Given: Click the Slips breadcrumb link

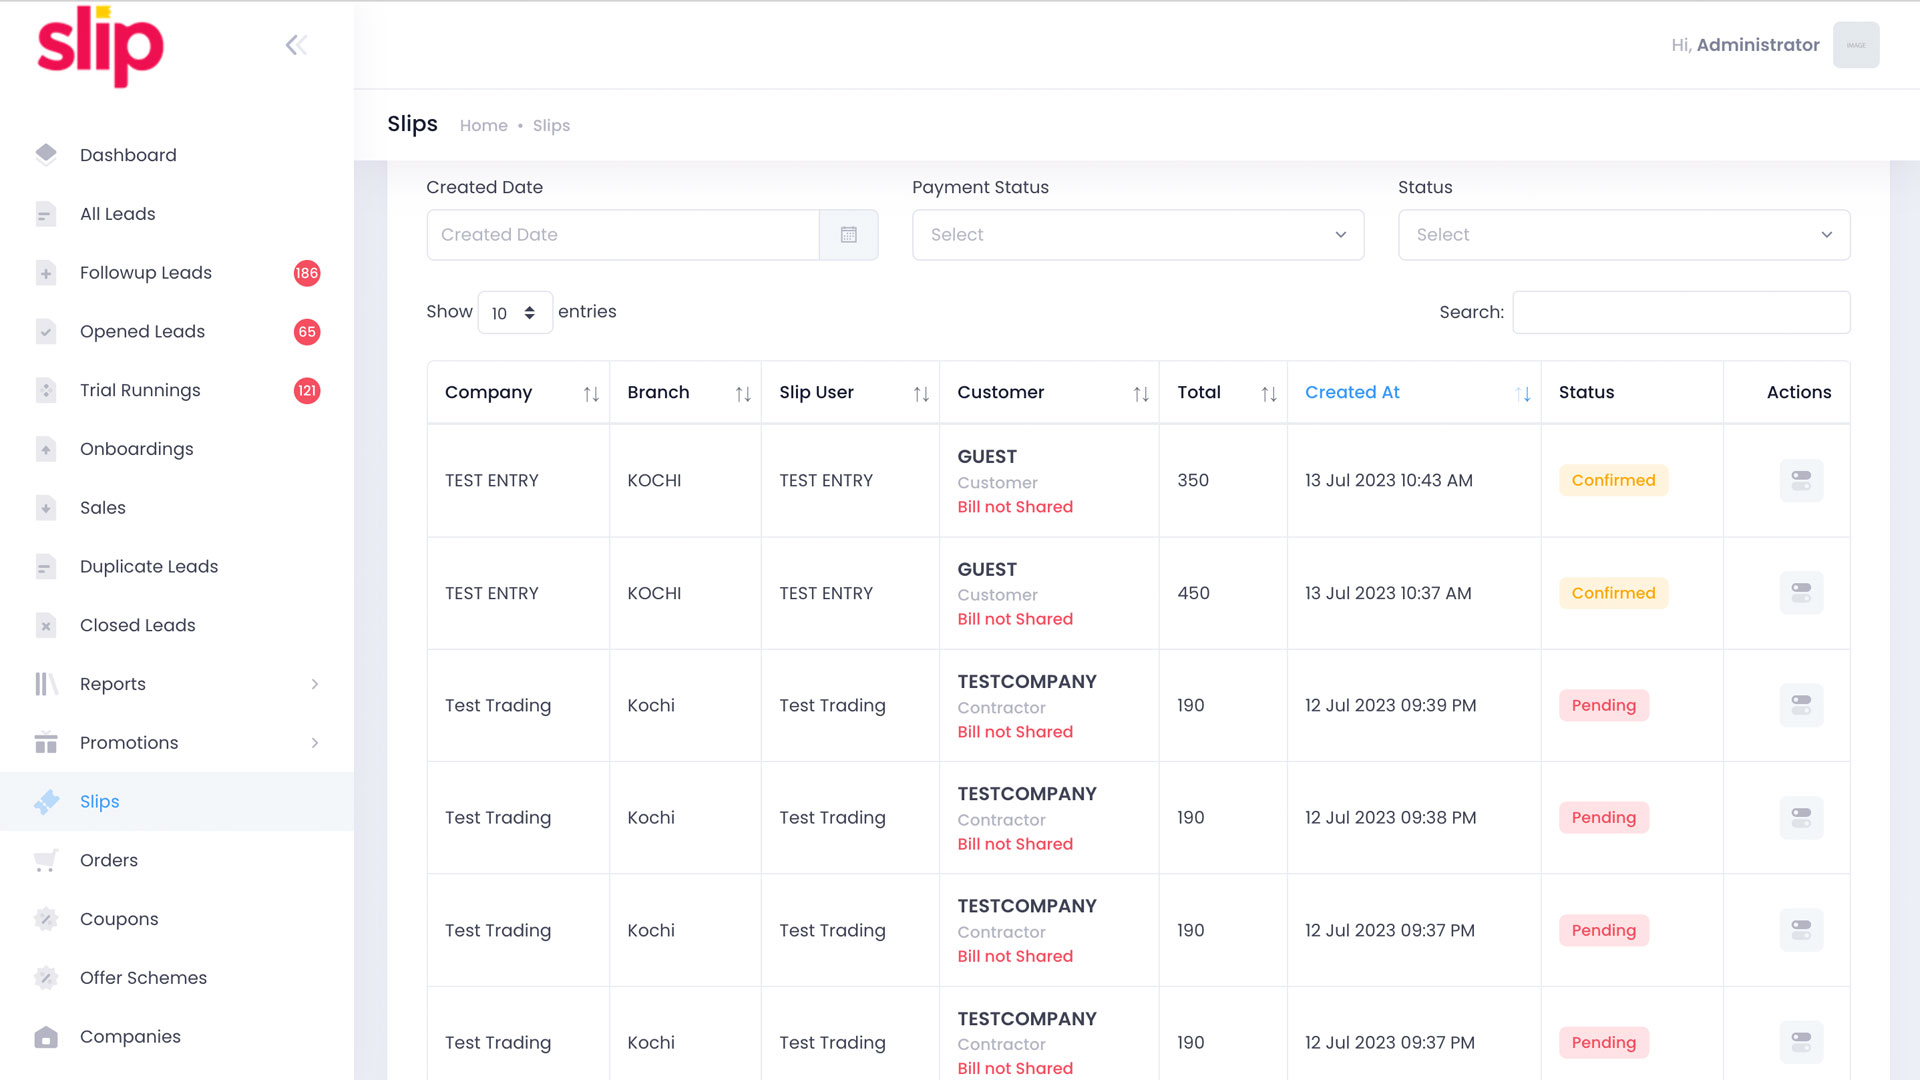Looking at the screenshot, I should pos(551,126).
